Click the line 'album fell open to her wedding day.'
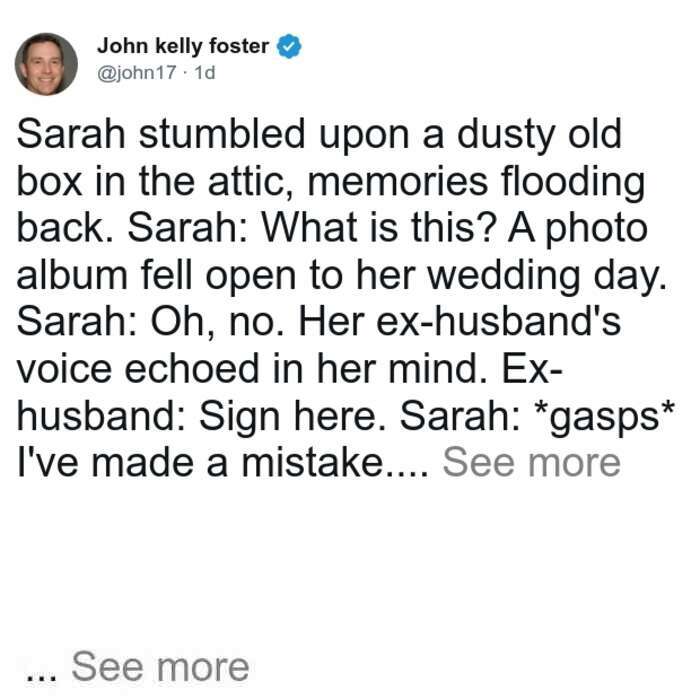The height and width of the screenshot is (700, 700). 342,275
